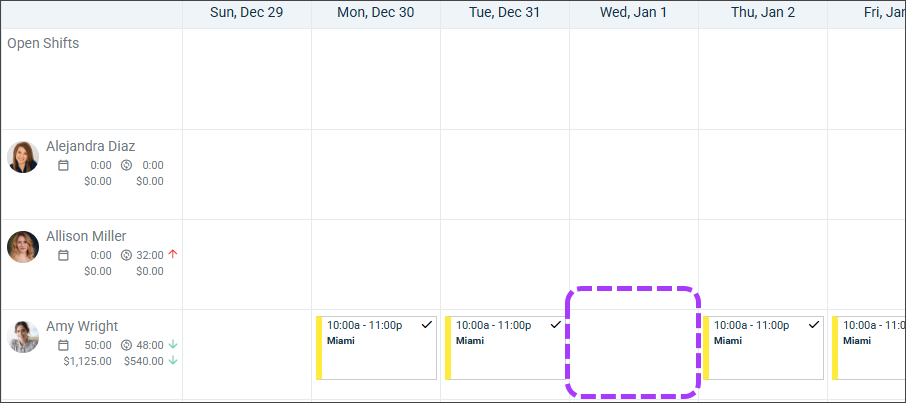Click the Allison Miller employee name

(x=86, y=236)
